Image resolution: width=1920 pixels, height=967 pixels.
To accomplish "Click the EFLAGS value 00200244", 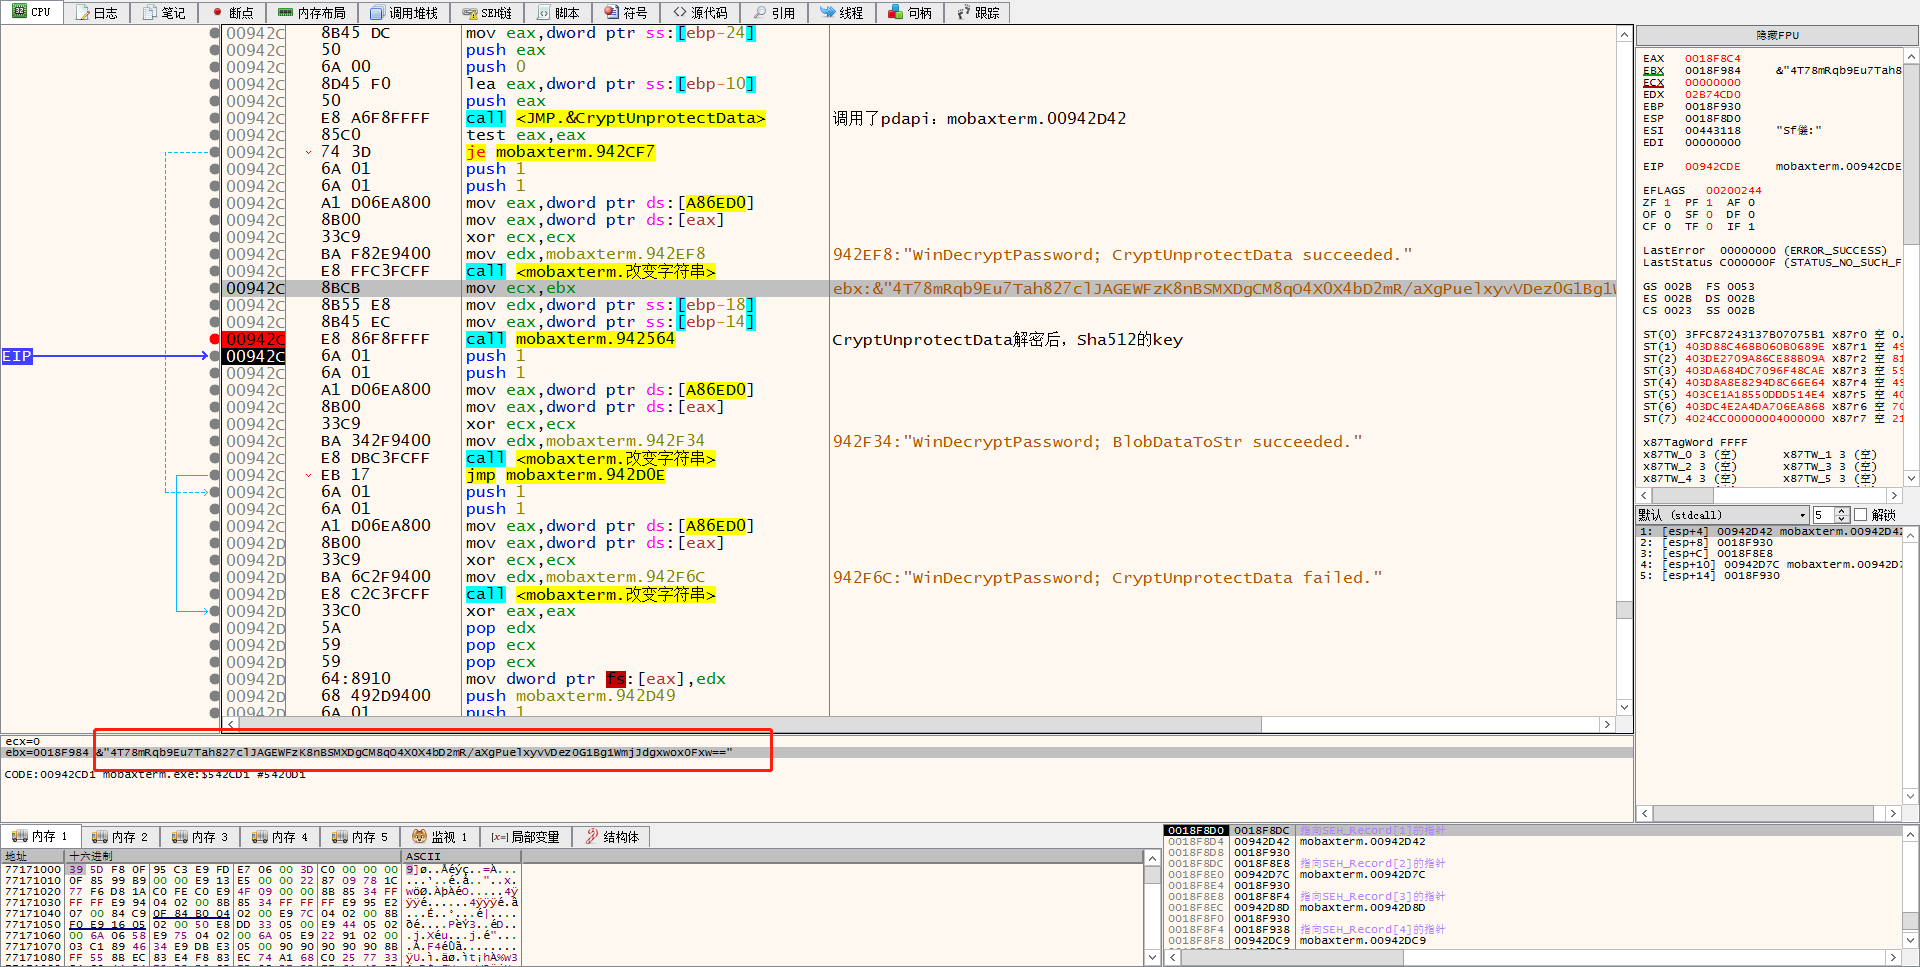I will pos(1734,191).
